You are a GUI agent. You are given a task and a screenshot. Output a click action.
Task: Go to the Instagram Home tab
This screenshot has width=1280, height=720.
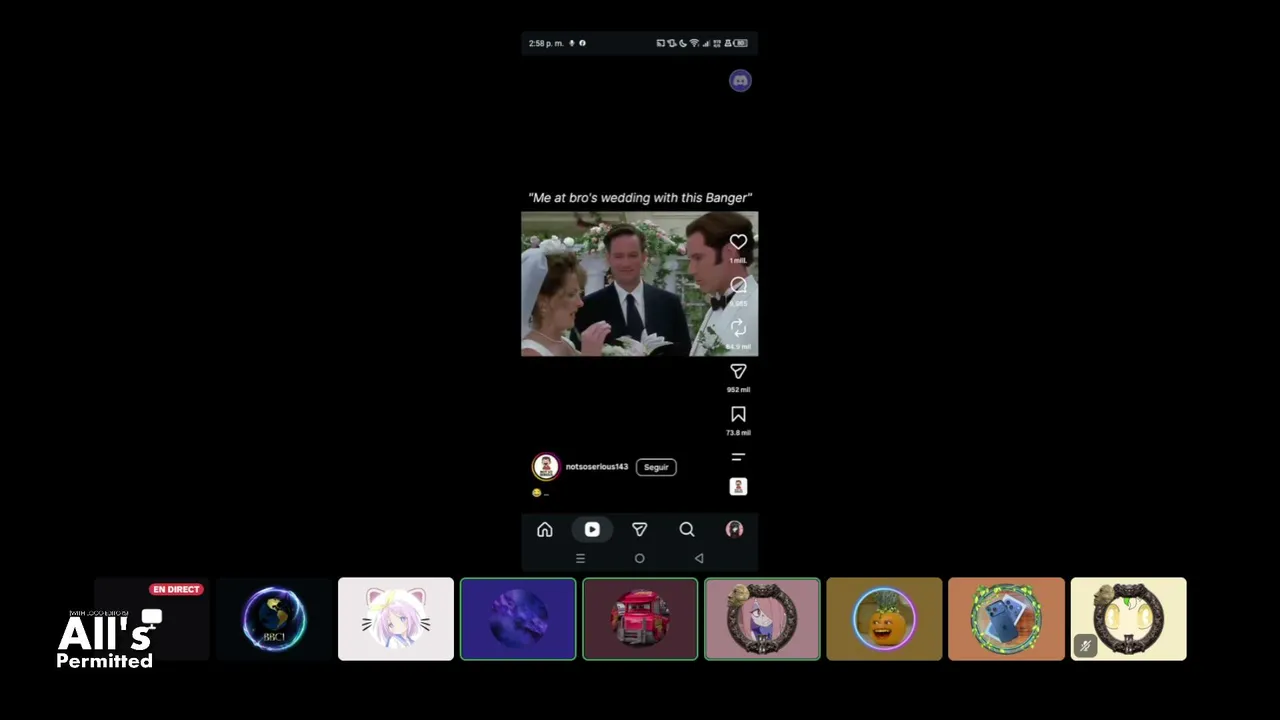pyautogui.click(x=545, y=530)
